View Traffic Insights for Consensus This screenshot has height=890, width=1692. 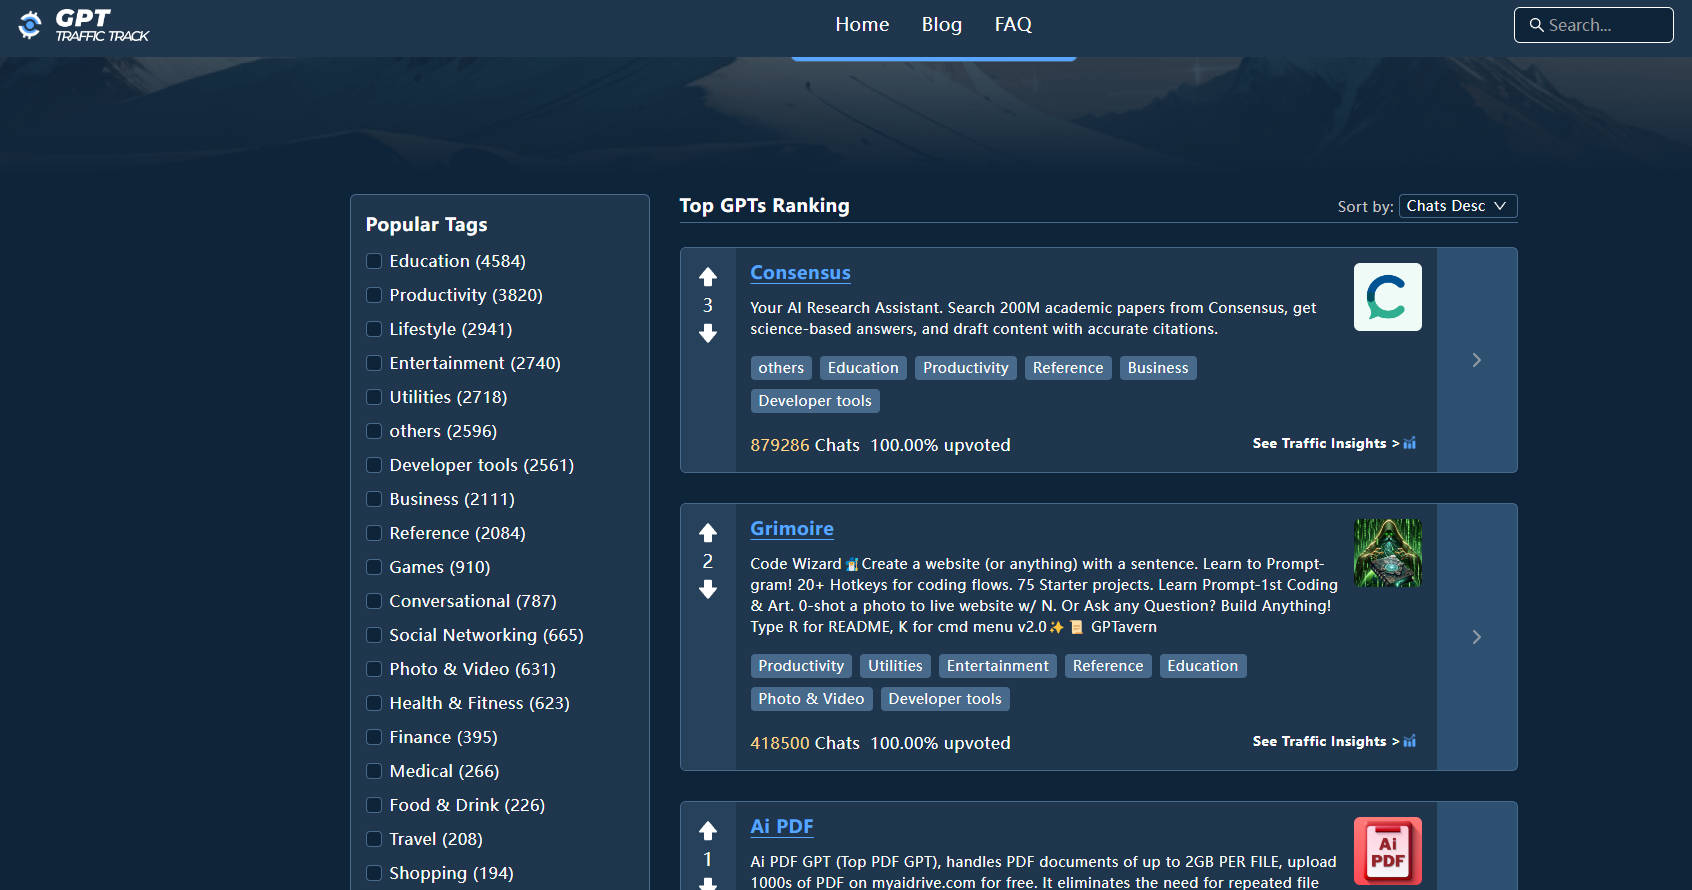(1334, 443)
